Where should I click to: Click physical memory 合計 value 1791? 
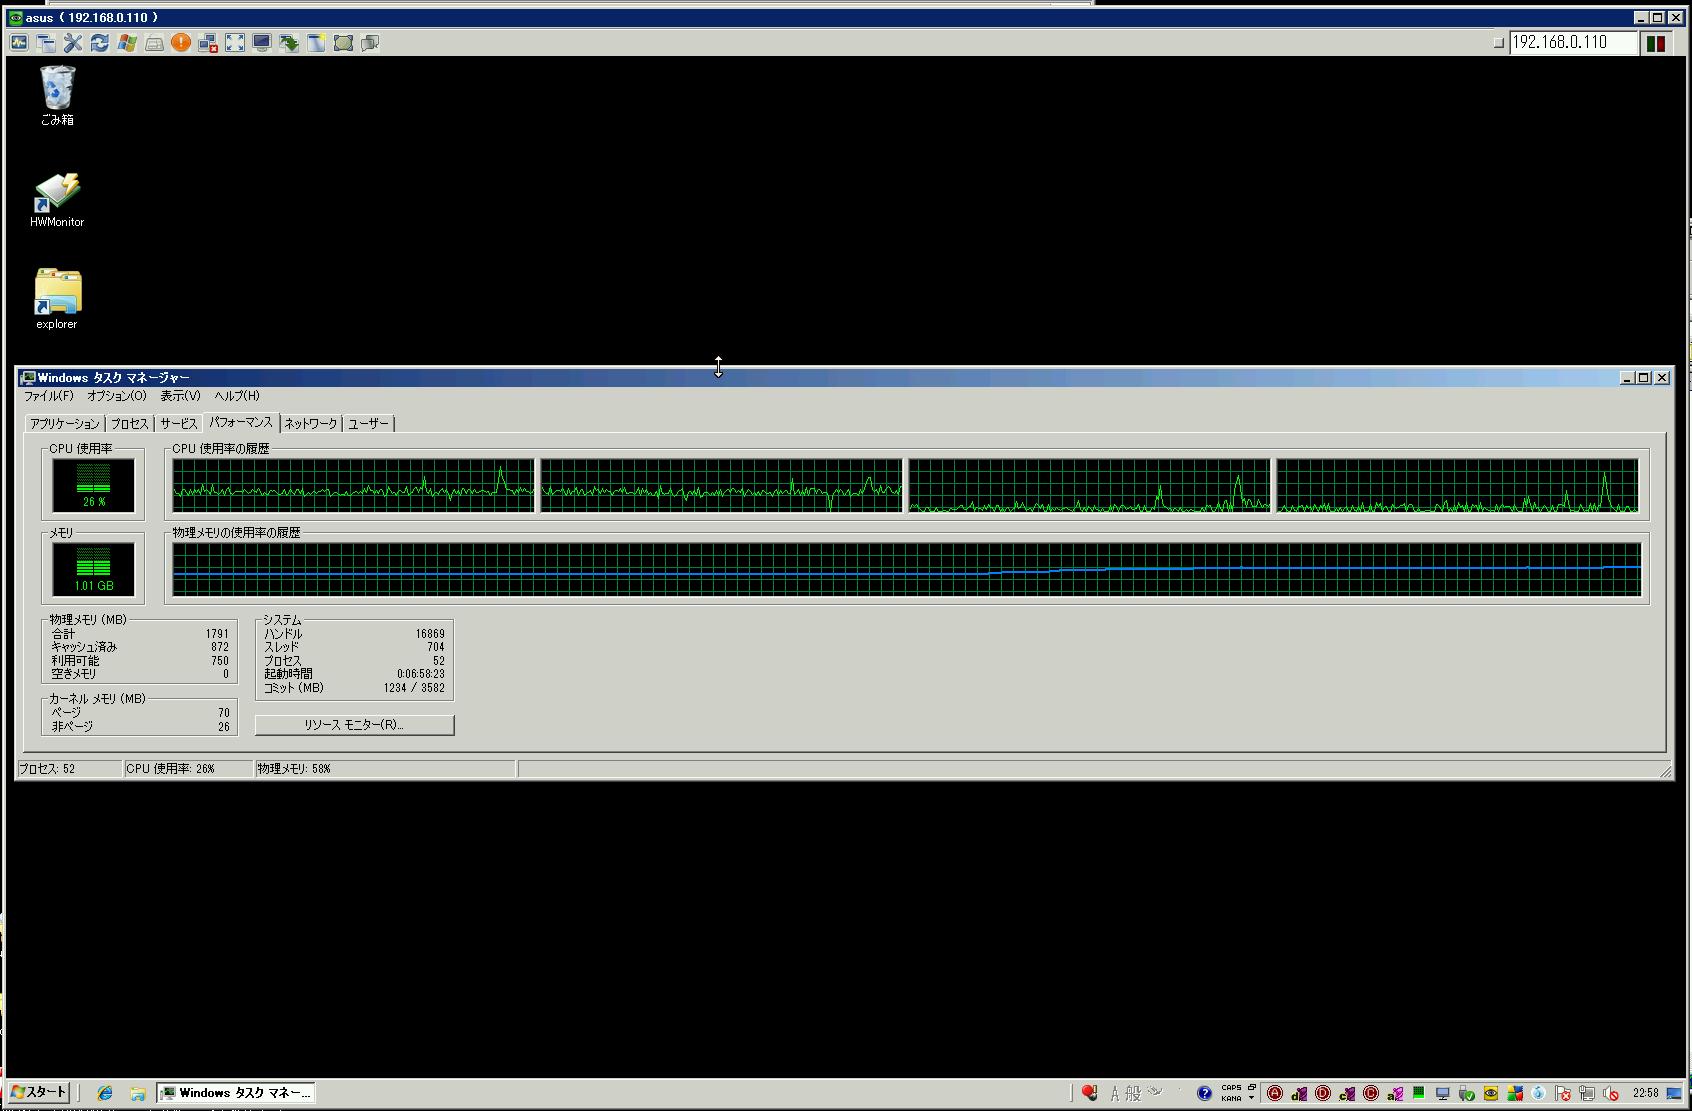pos(217,634)
